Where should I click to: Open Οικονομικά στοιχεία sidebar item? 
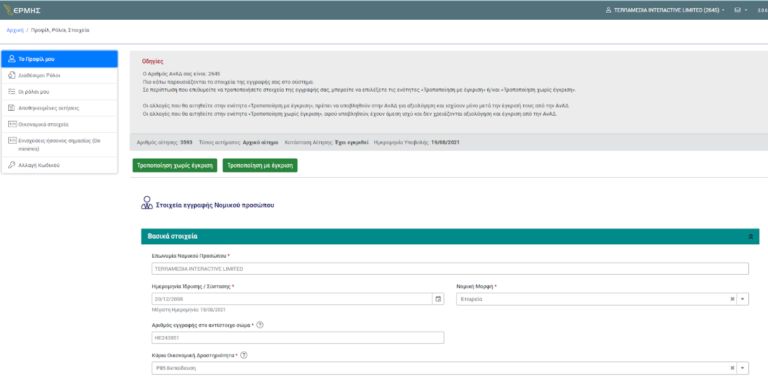(59, 124)
